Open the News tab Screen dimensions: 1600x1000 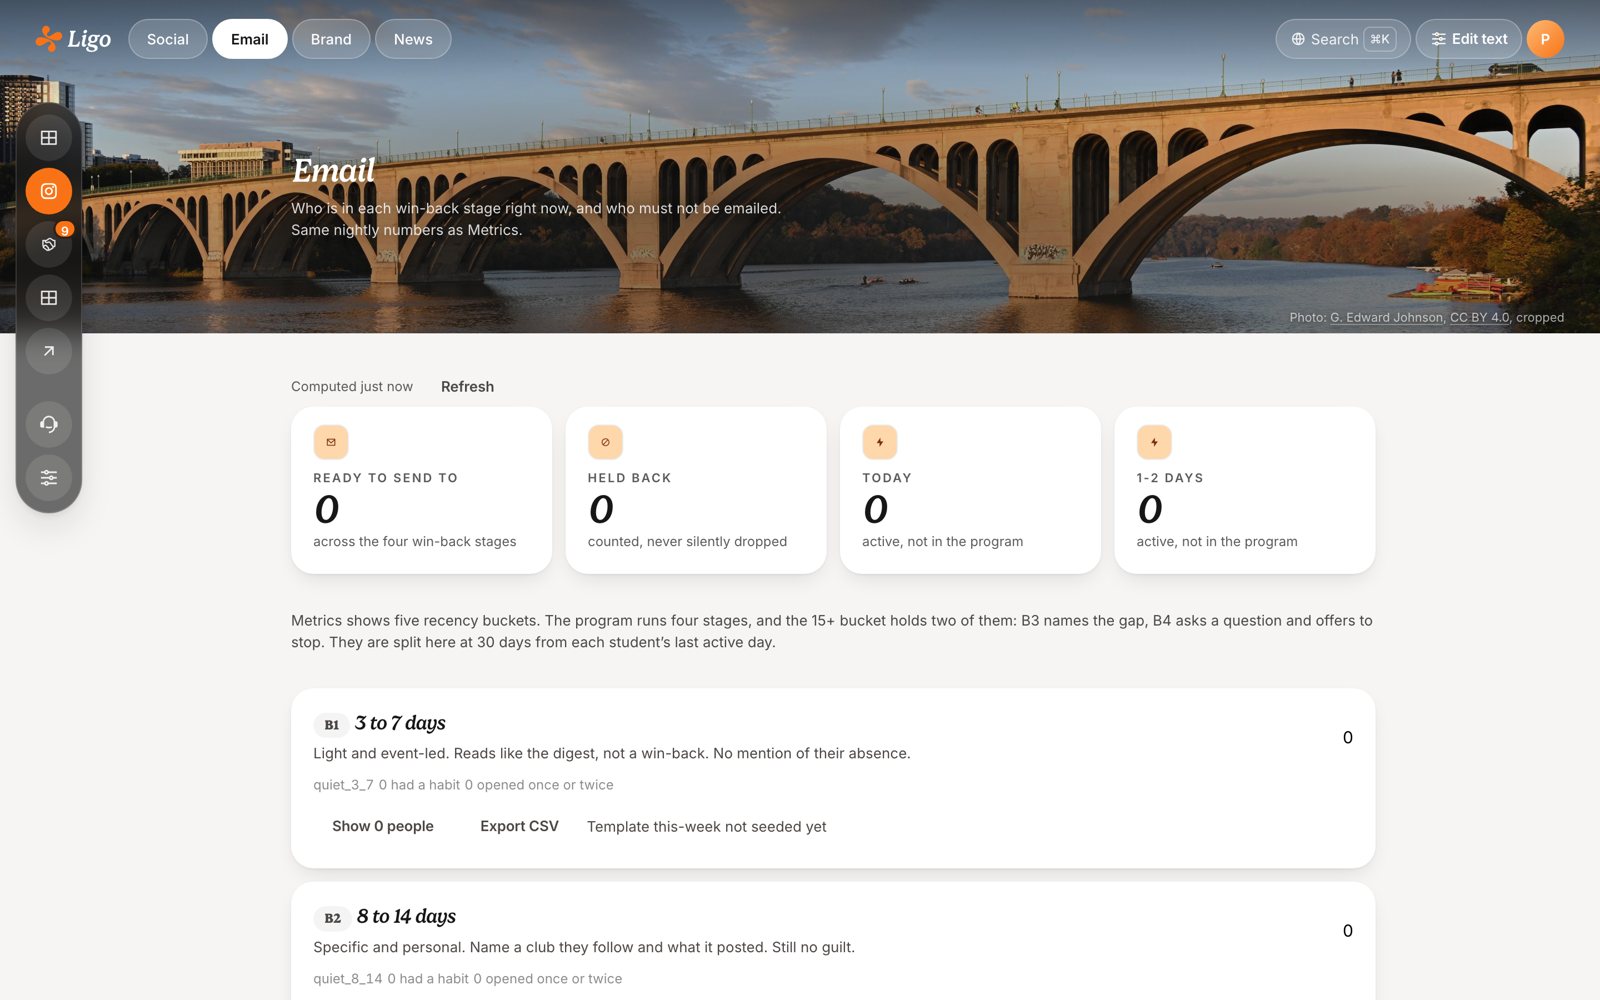(x=413, y=39)
